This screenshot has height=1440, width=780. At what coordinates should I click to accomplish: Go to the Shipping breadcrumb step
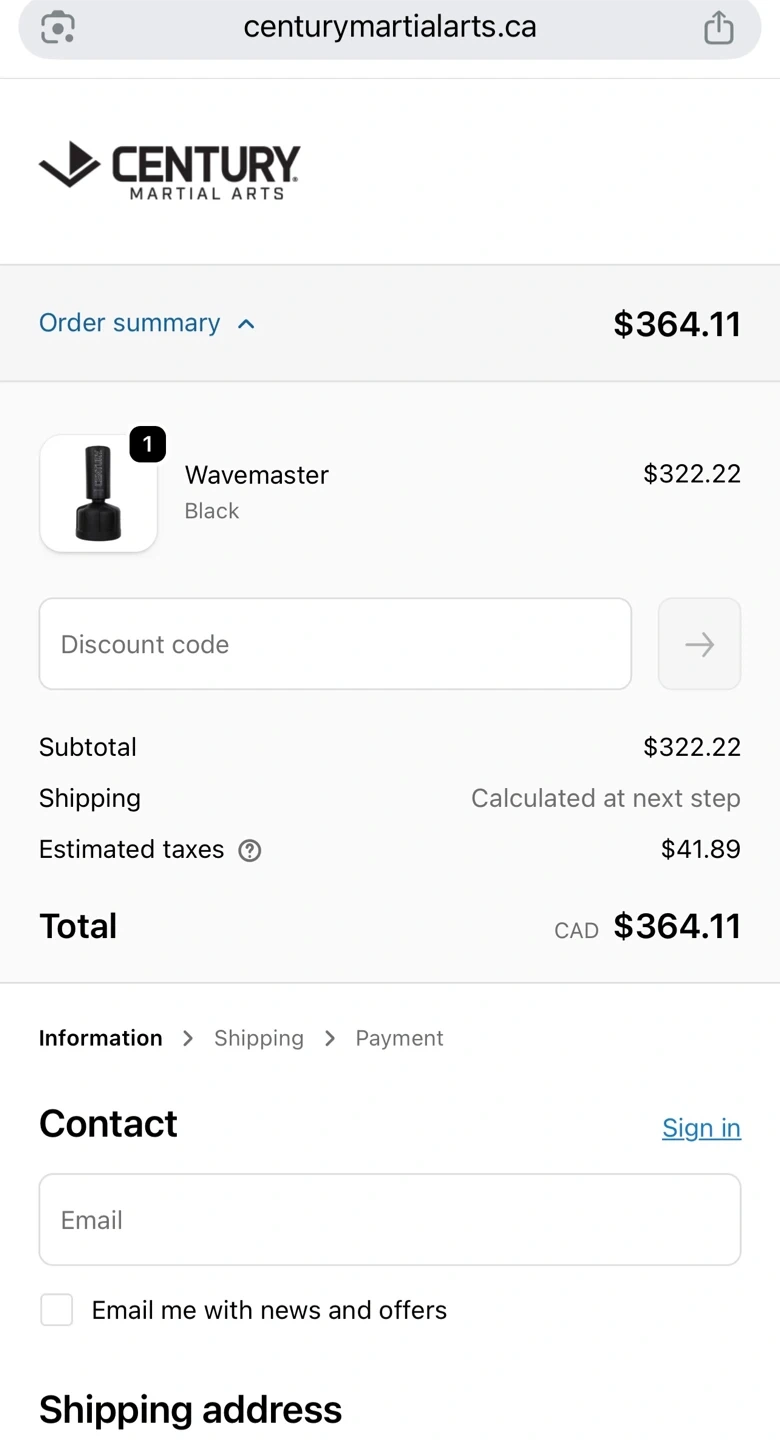tap(258, 1038)
